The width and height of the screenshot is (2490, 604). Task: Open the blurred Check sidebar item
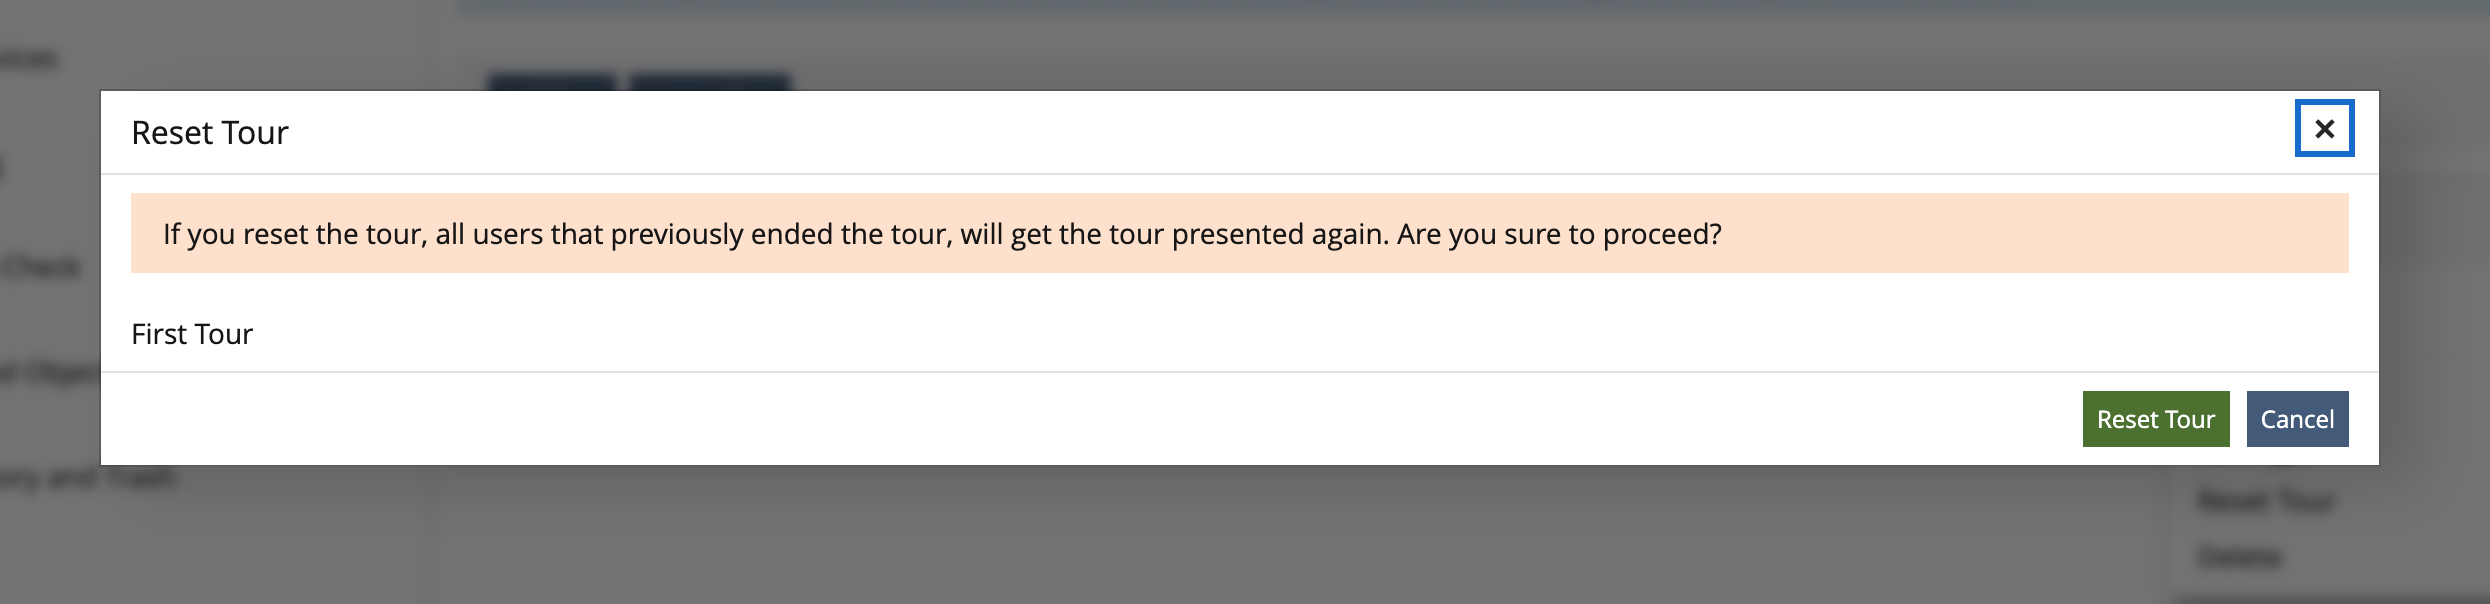(x=42, y=267)
